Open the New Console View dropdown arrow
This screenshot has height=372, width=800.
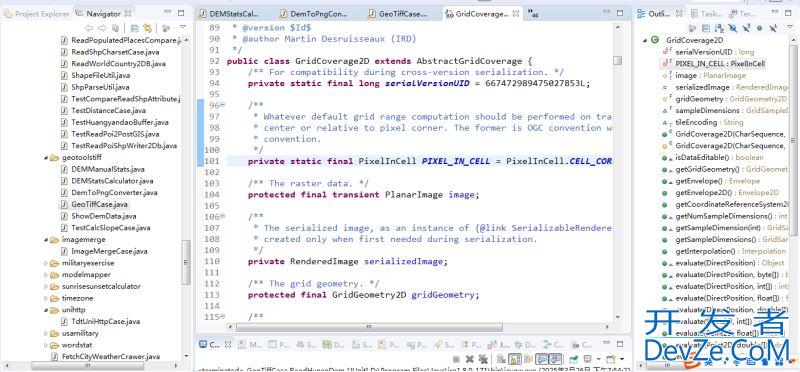[x=621, y=359]
